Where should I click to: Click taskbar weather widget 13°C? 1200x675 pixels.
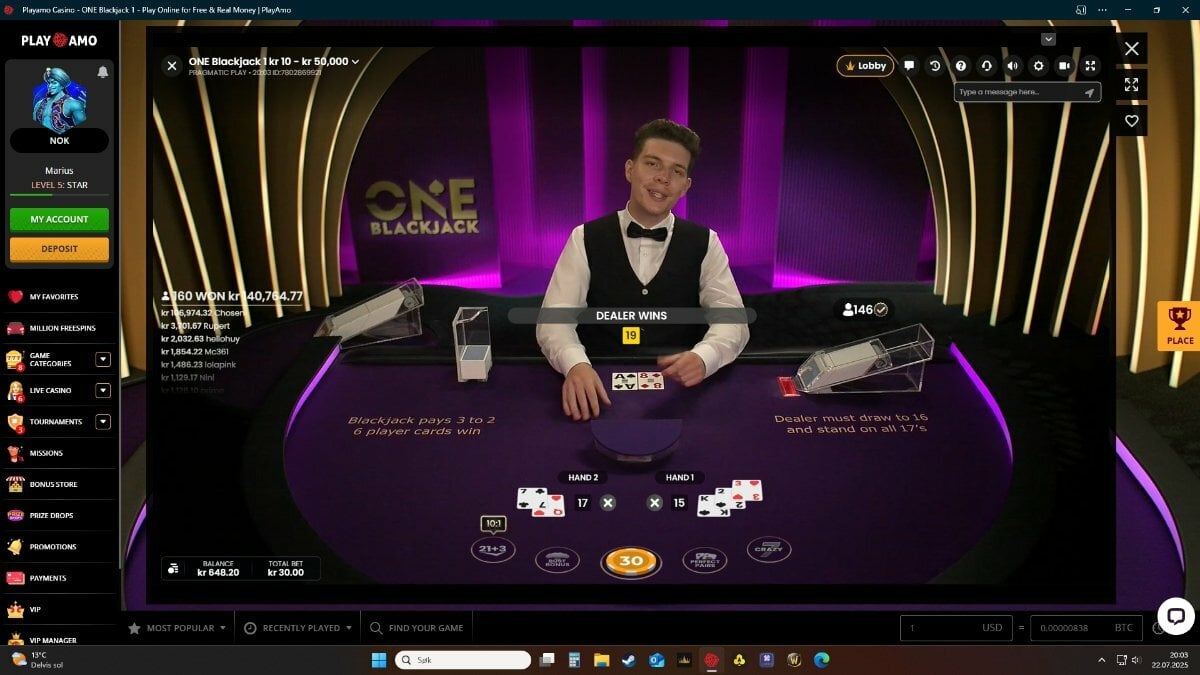(x=38, y=660)
